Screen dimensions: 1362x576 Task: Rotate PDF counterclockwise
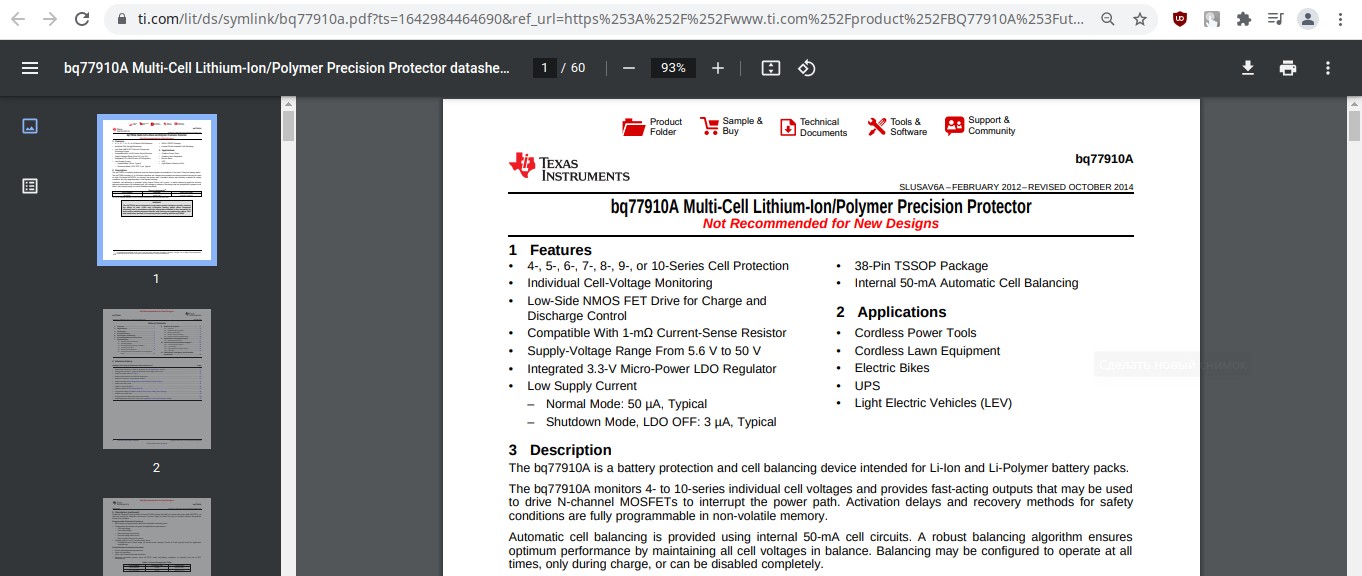tap(807, 68)
